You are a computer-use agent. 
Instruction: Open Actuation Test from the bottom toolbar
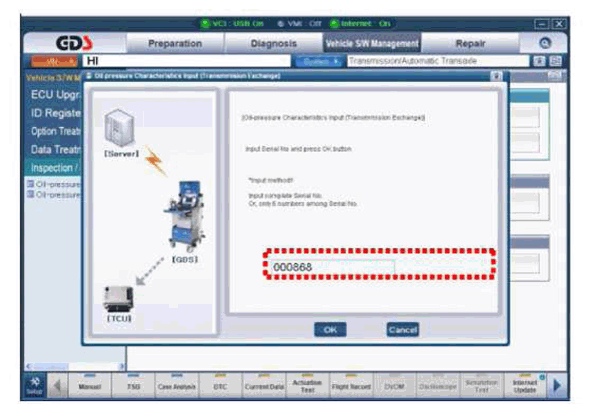307,386
